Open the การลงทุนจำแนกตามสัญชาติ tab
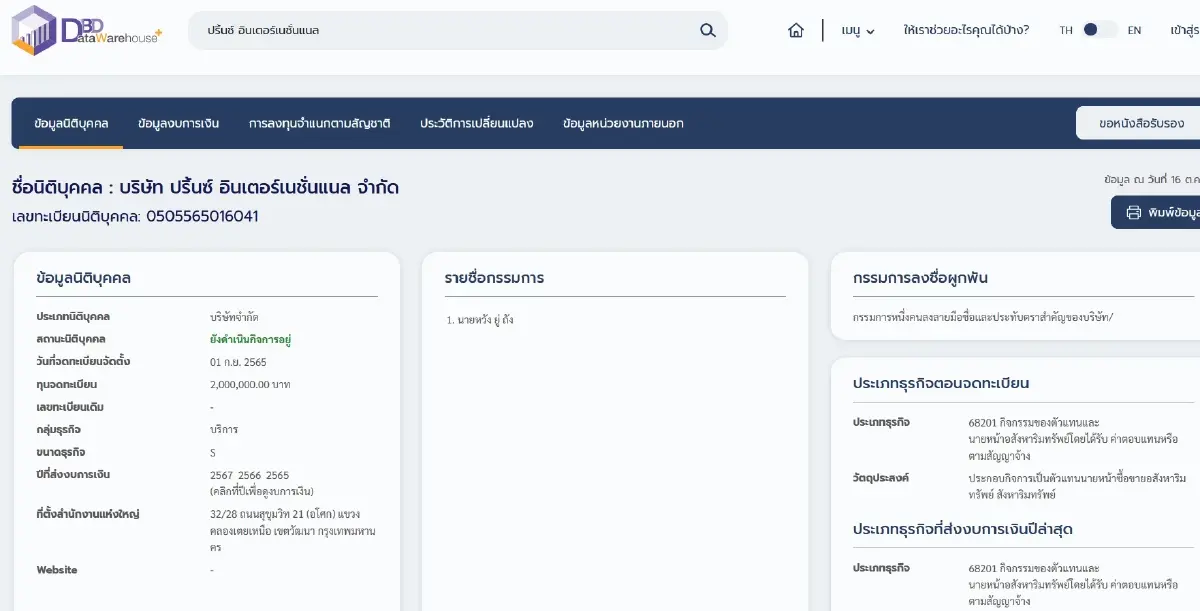This screenshot has width=1200, height=611. (x=319, y=124)
